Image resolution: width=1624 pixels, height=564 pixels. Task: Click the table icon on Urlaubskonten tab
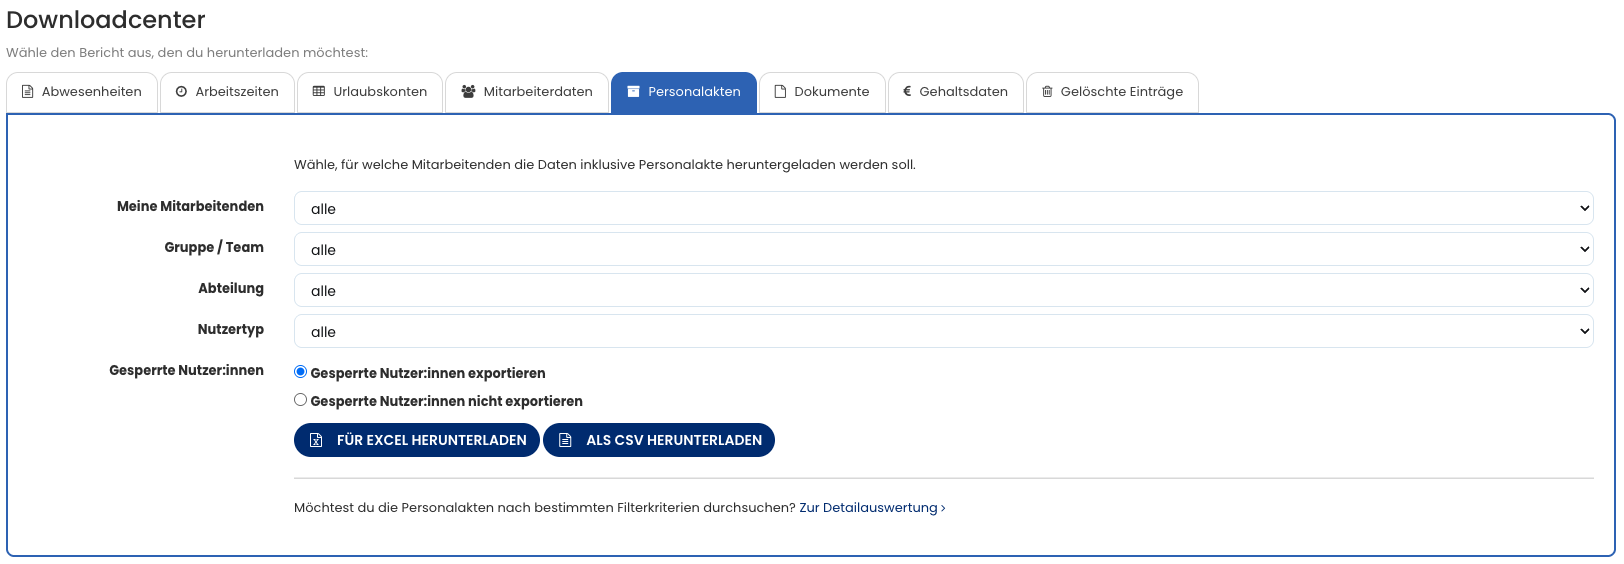[x=319, y=92]
